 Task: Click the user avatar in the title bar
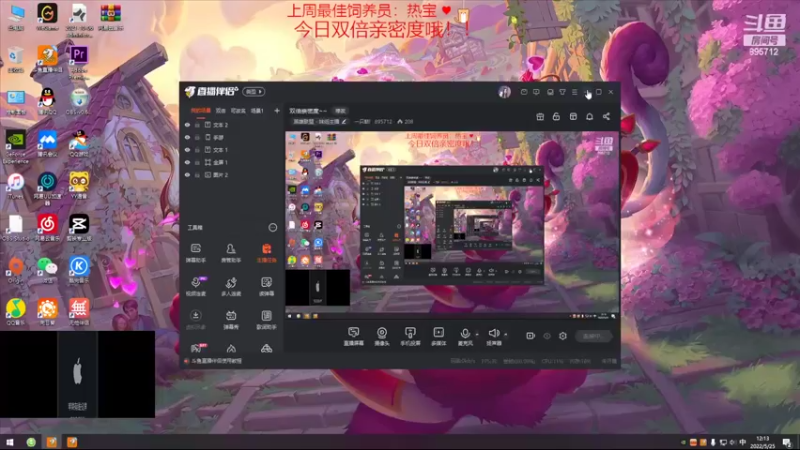point(504,92)
